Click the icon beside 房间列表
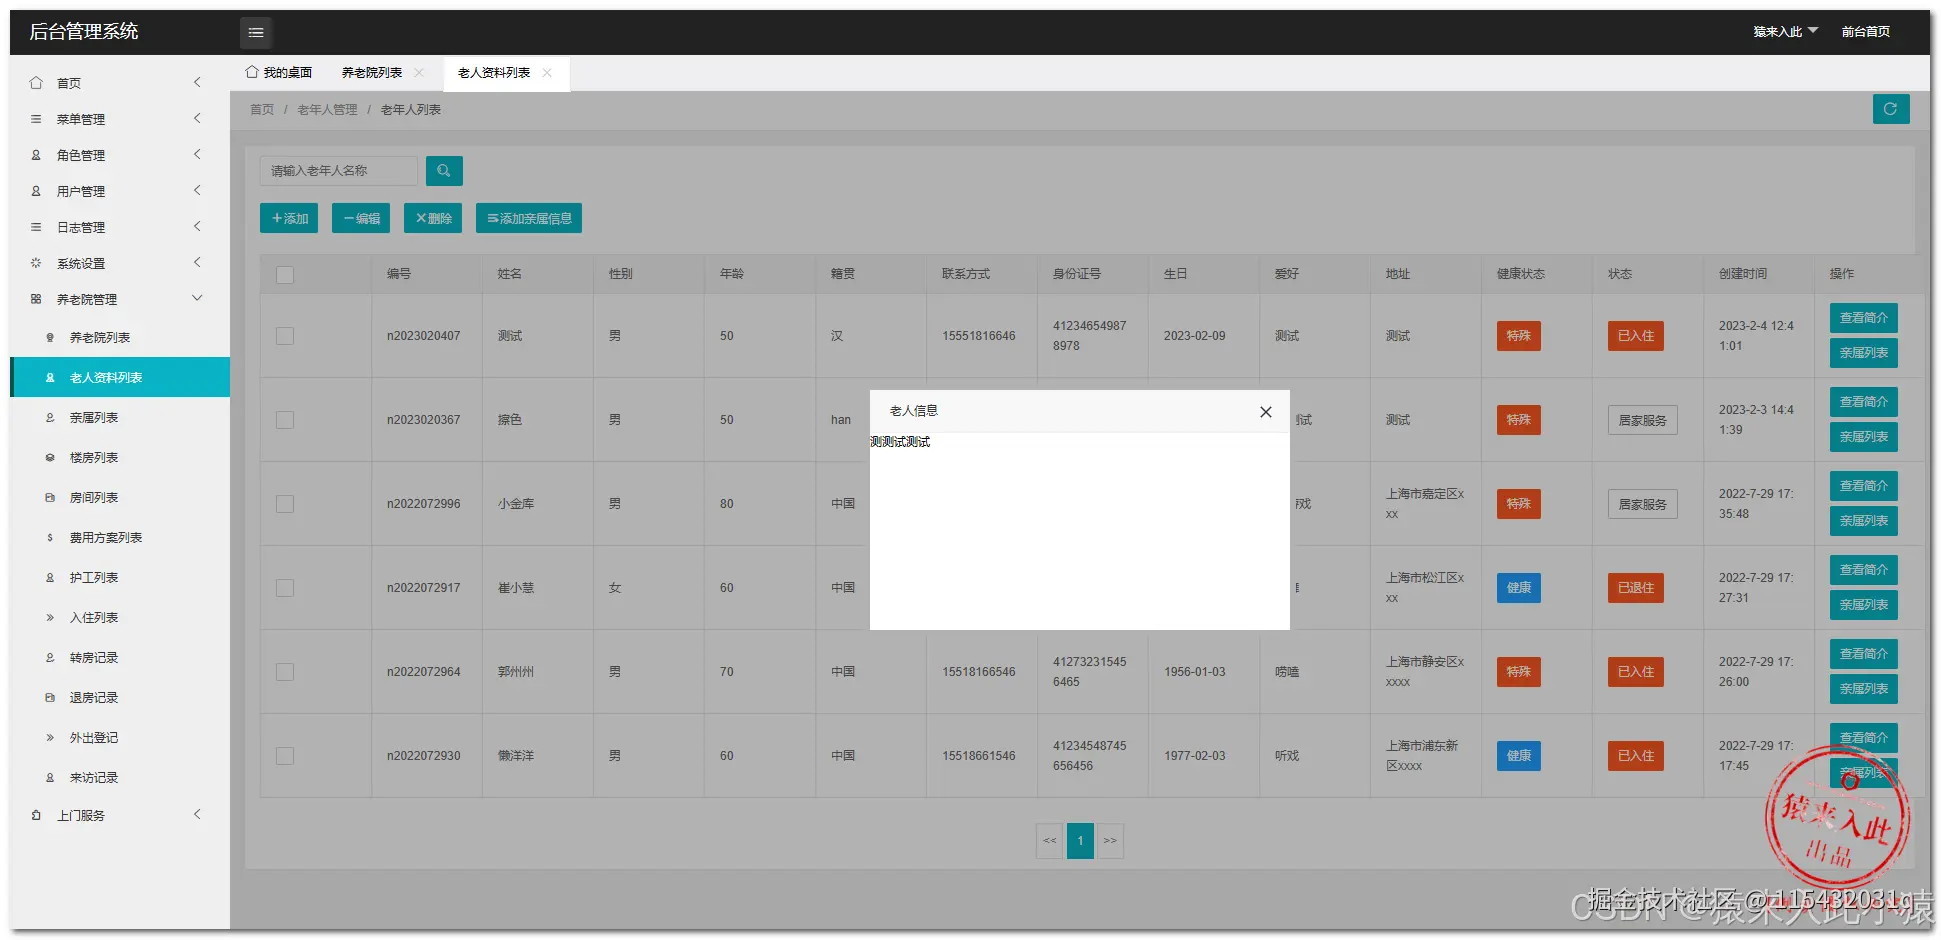 pyautogui.click(x=50, y=498)
